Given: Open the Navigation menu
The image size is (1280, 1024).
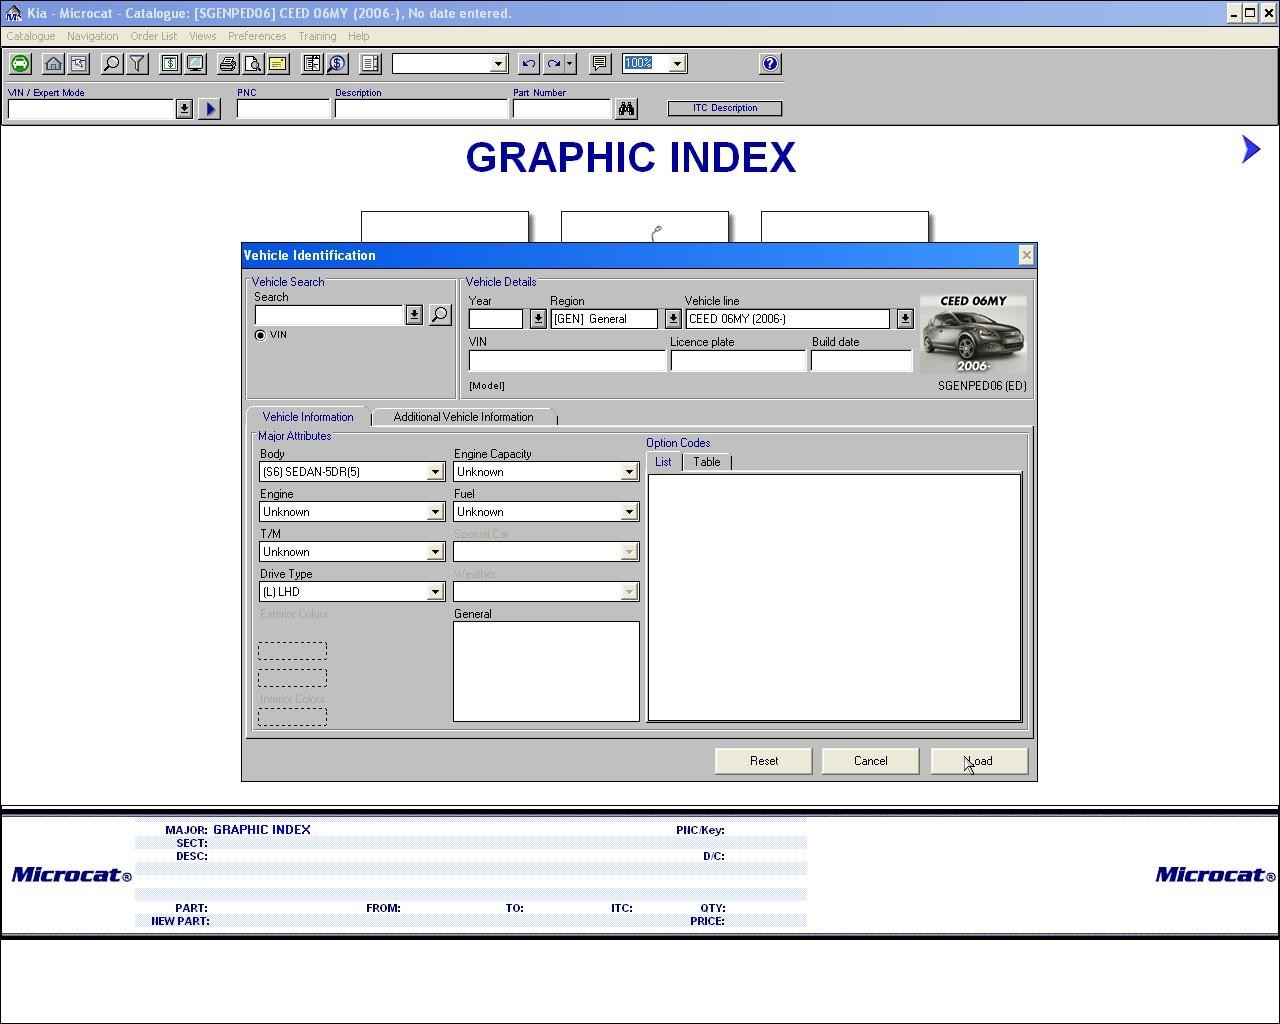Looking at the screenshot, I should coord(92,36).
